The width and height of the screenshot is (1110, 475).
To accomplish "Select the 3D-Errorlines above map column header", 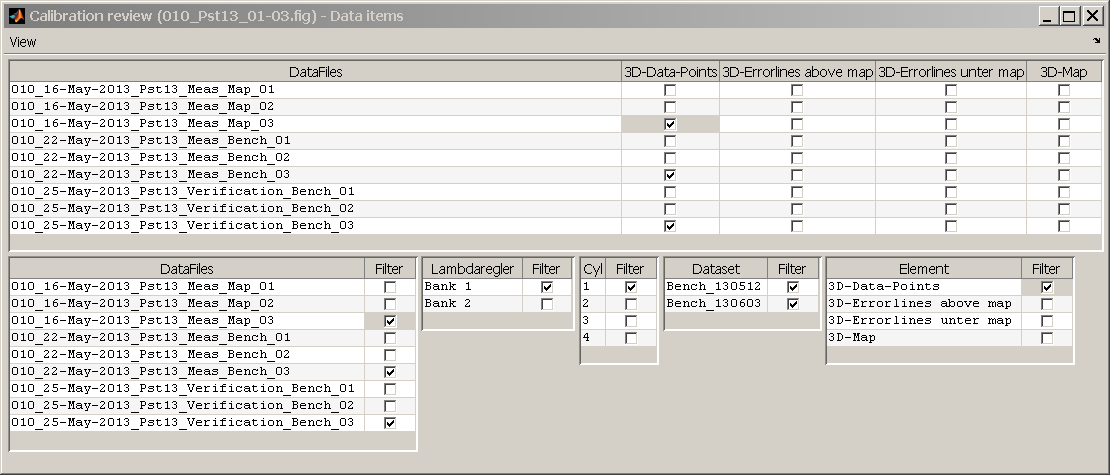I will [x=798, y=71].
